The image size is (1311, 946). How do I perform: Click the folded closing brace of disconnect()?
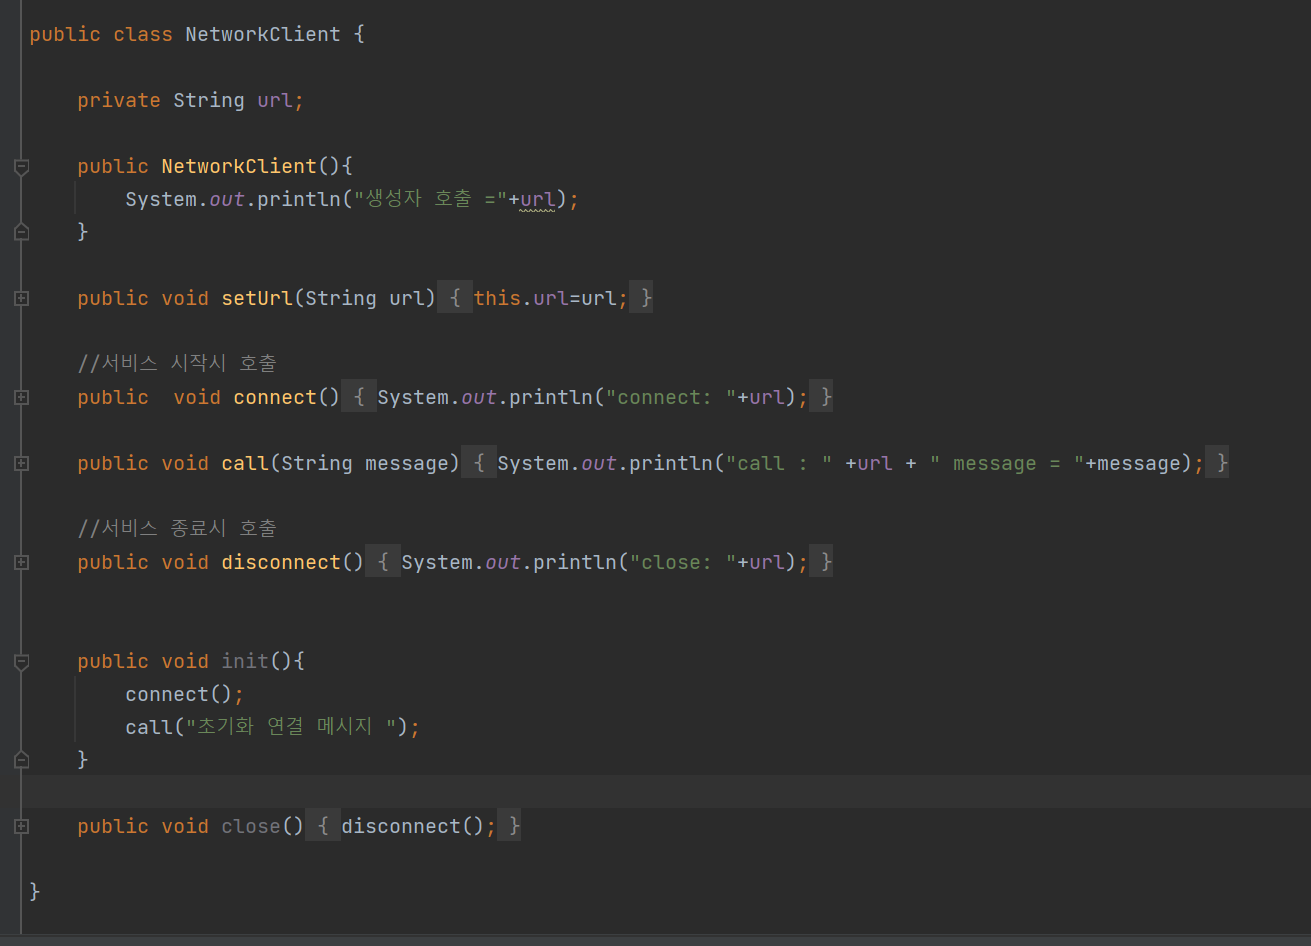[821, 562]
